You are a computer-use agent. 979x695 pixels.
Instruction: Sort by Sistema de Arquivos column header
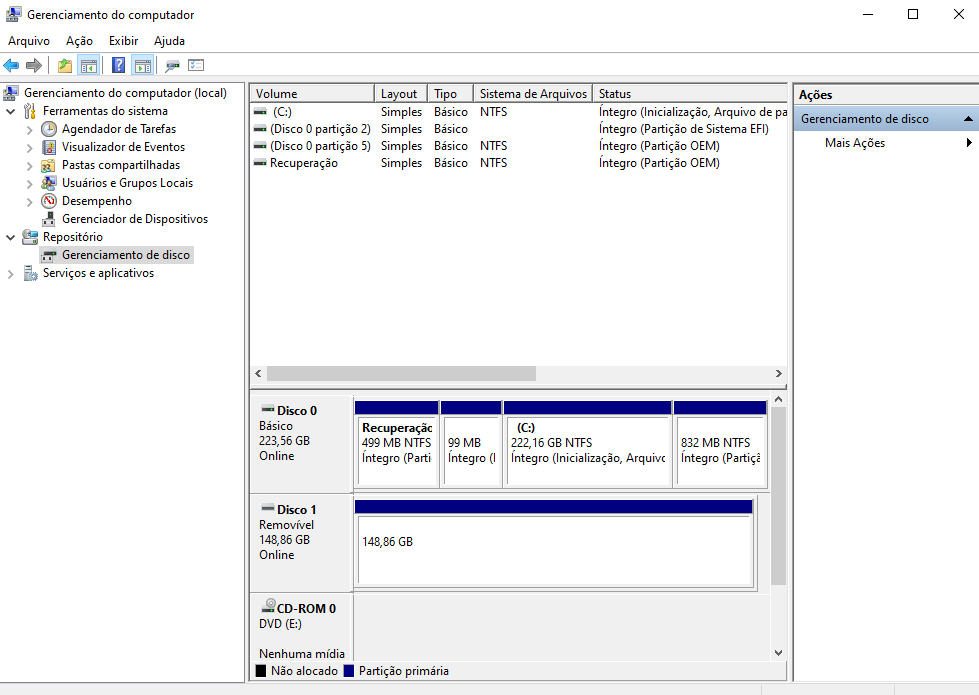(x=532, y=93)
